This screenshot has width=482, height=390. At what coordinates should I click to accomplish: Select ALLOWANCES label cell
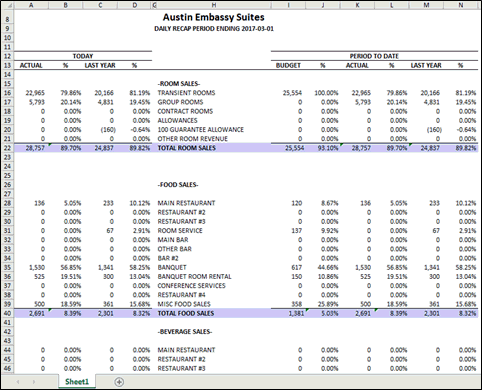point(177,120)
